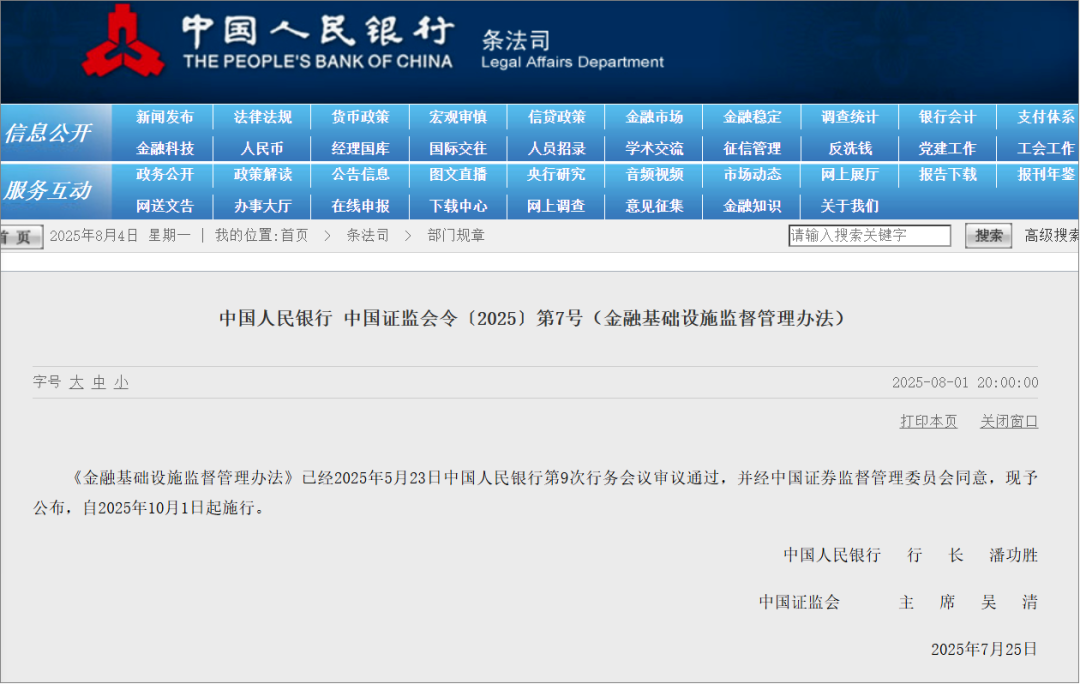This screenshot has width=1080, height=684.
Task: Set font size to 大
Action: [76, 382]
